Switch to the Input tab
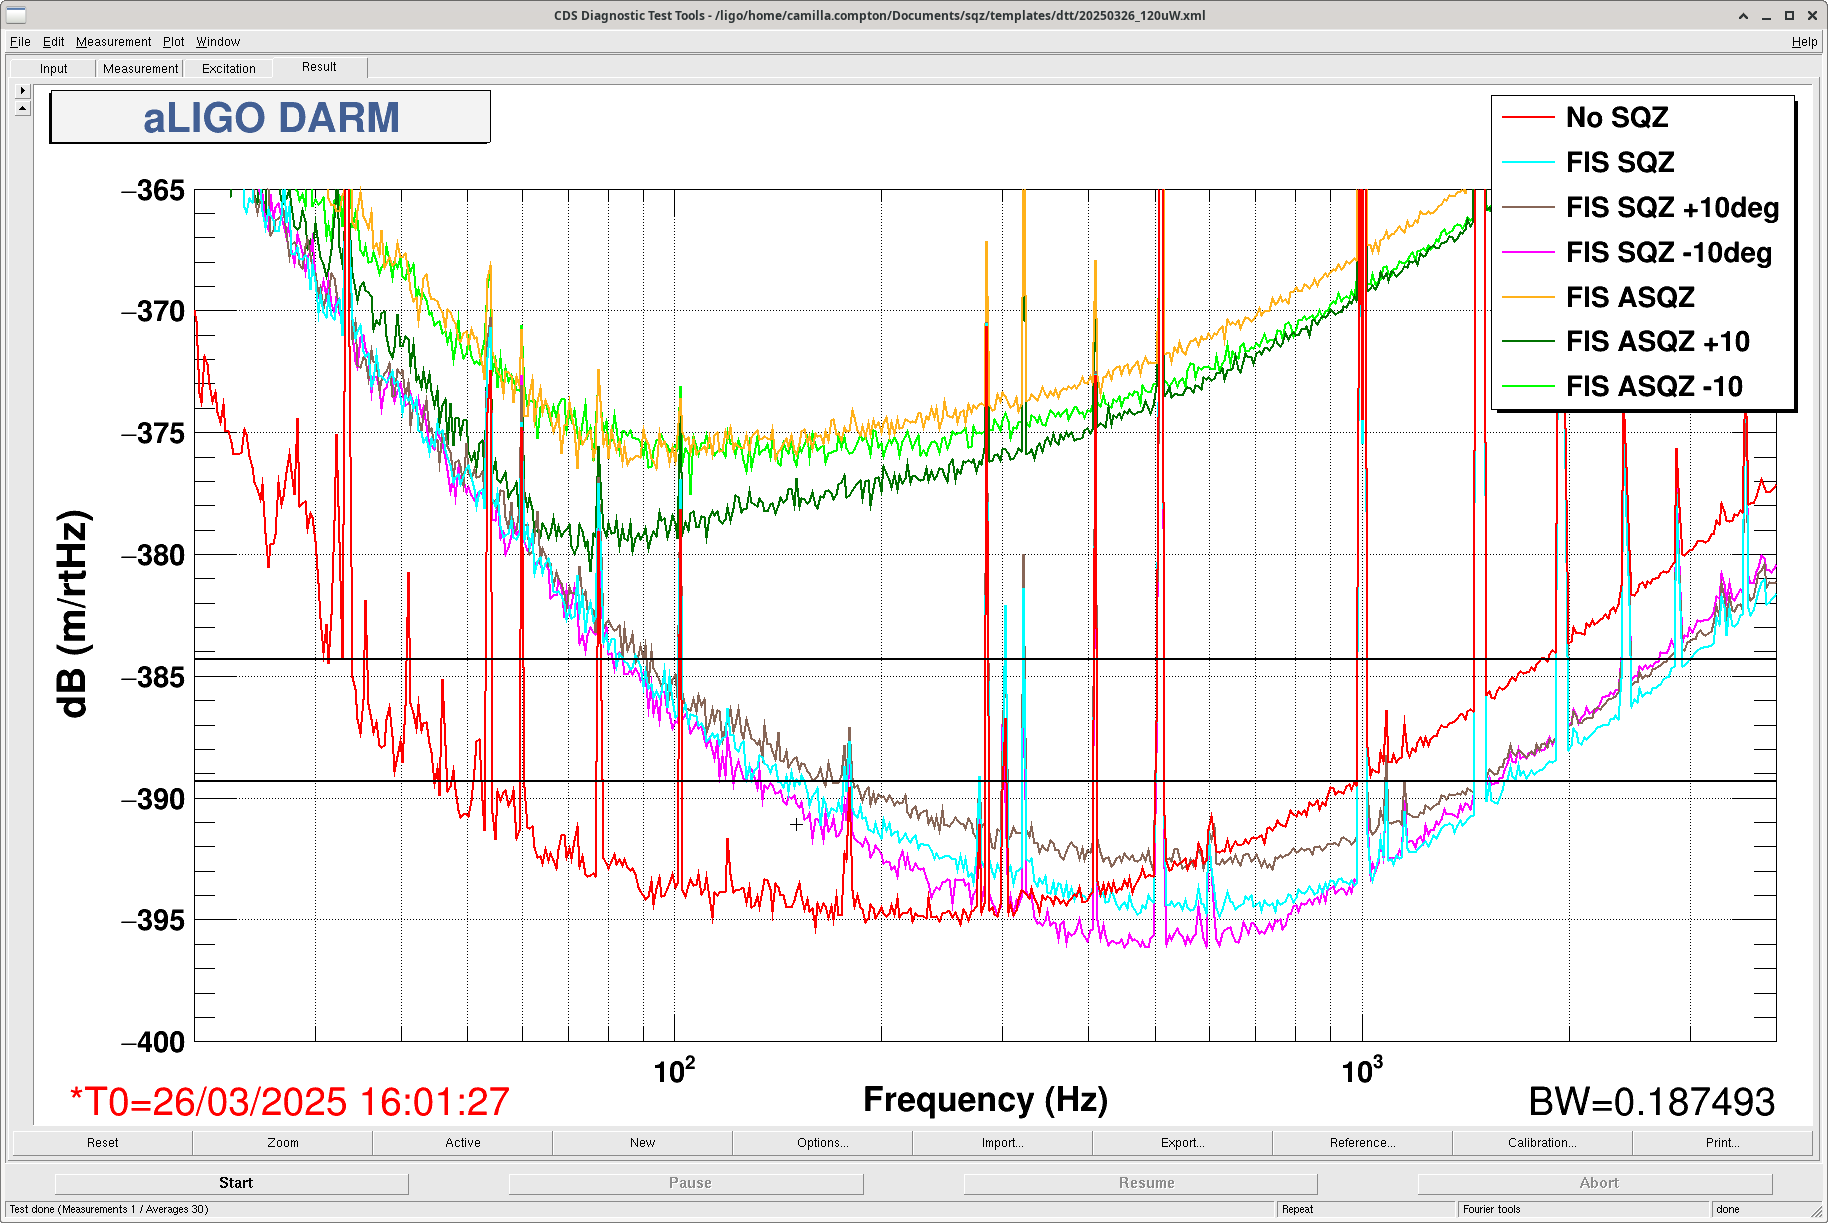 (54, 68)
